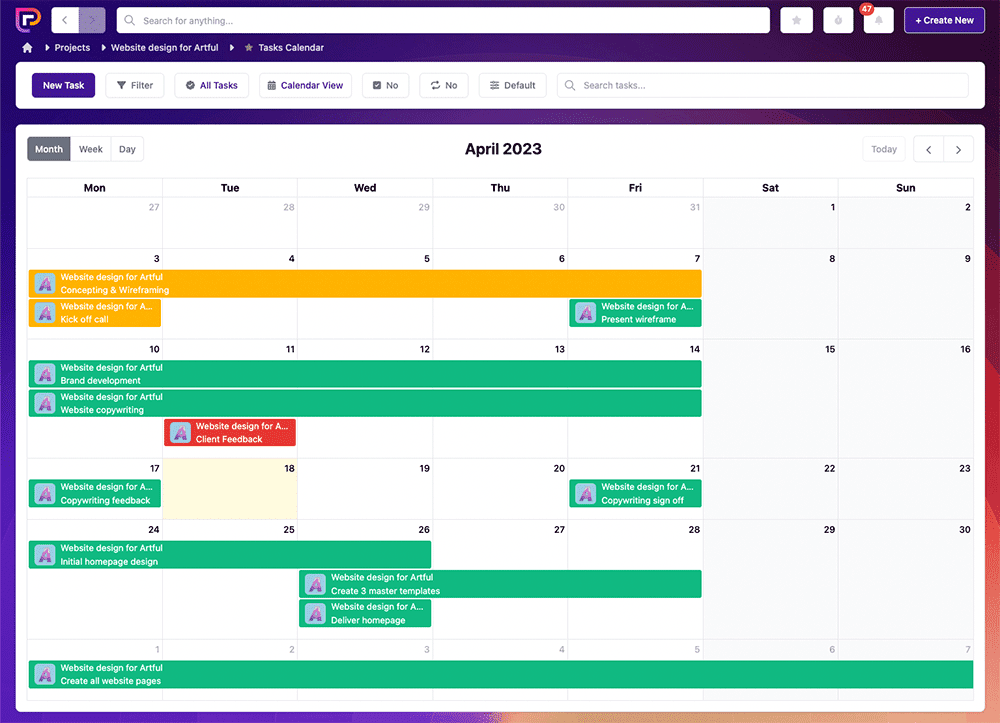Go back with the left navigation arrow

[x=65, y=20]
